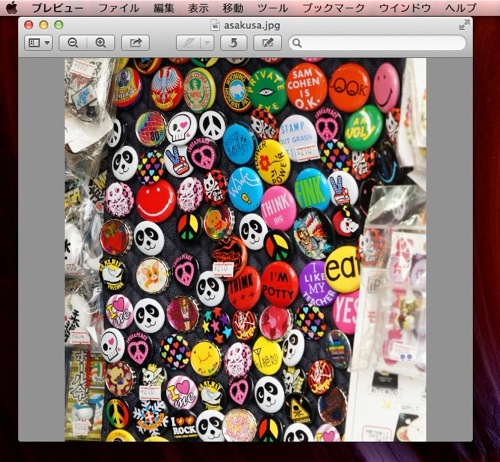Click the Share toolbar button
The width and height of the screenshot is (500, 462).
click(135, 43)
